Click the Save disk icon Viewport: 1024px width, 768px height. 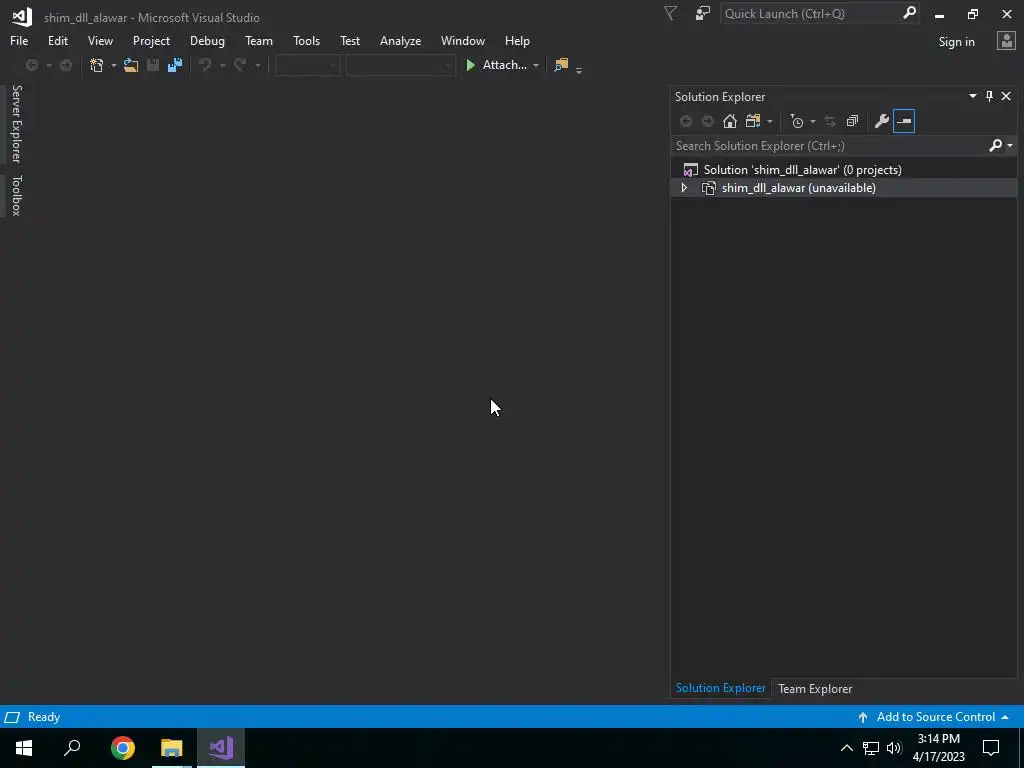pyautogui.click(x=153, y=65)
